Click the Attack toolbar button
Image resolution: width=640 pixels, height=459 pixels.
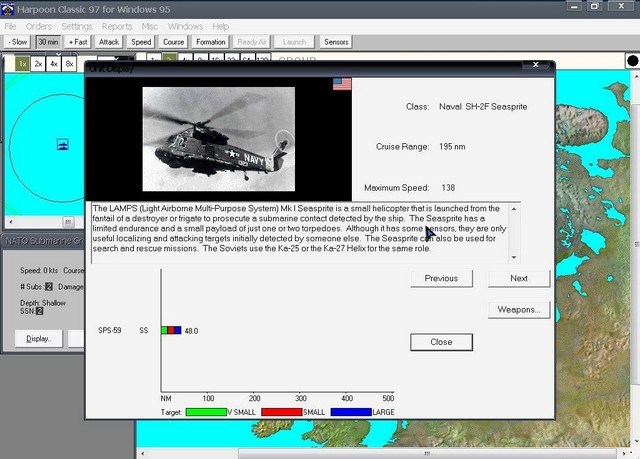pos(109,42)
